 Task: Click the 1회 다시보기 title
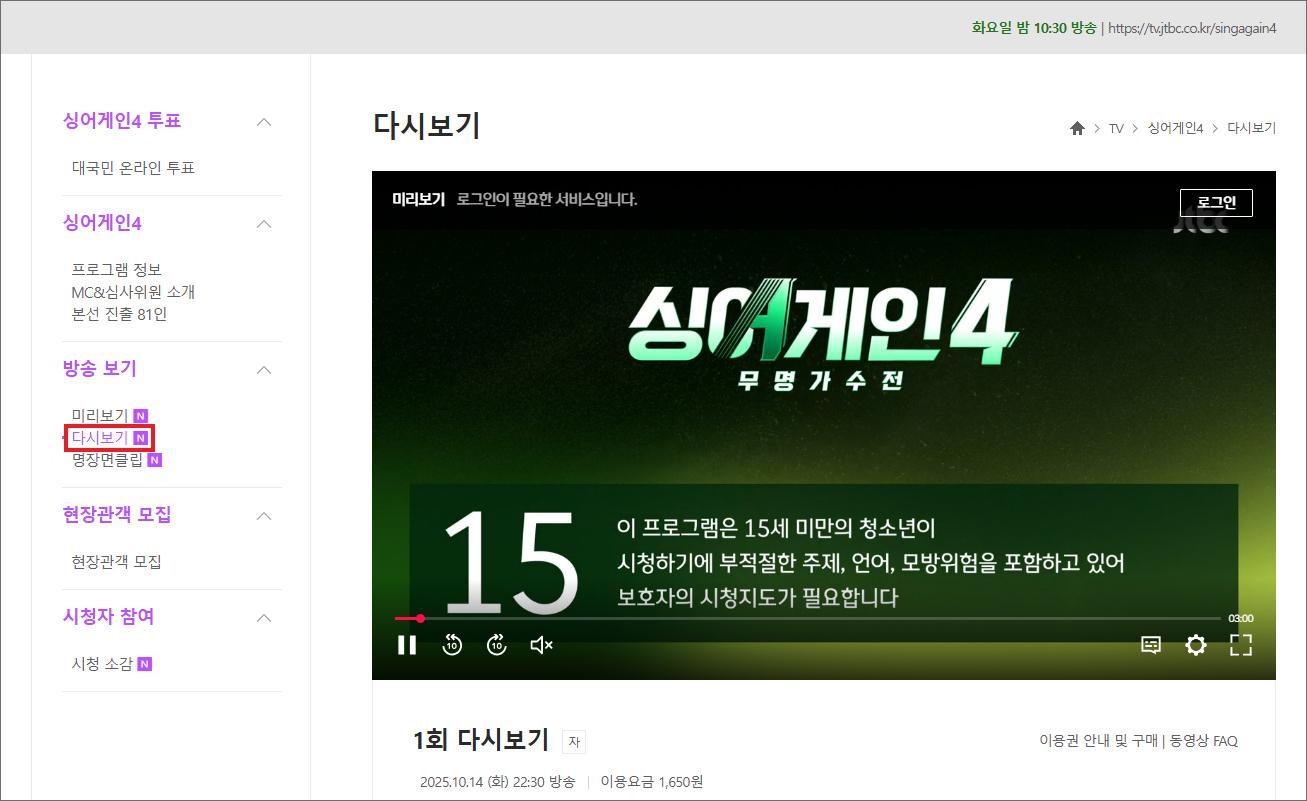480,740
